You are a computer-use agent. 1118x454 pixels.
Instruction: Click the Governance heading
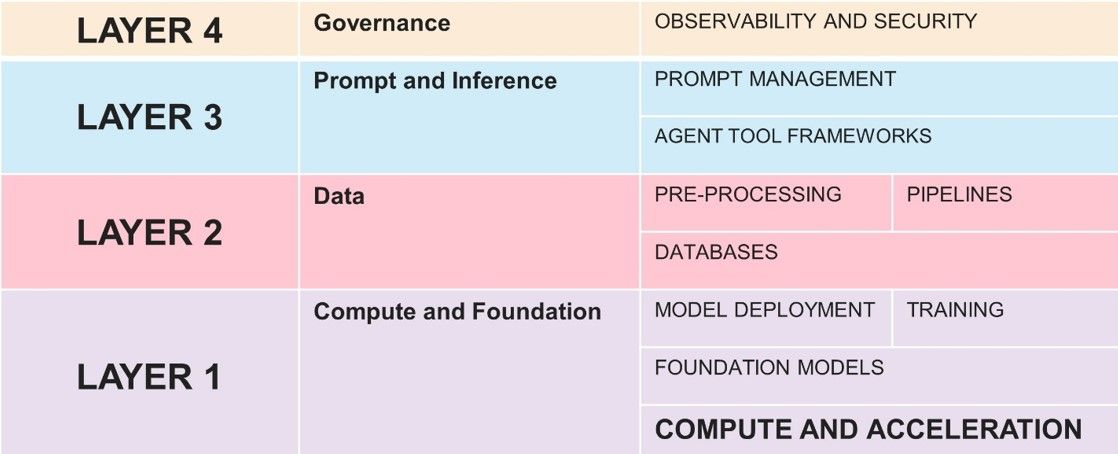tap(381, 23)
